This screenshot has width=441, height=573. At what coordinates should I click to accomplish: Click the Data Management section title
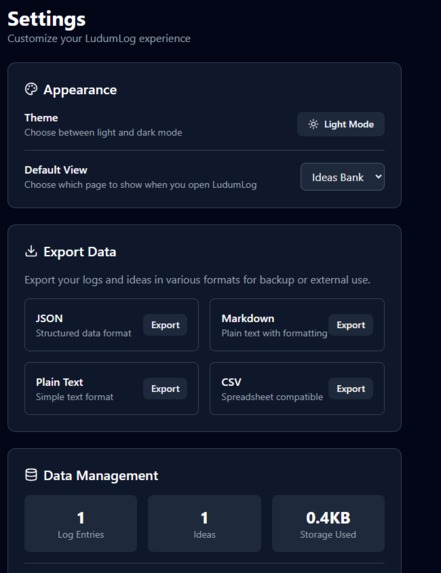click(x=101, y=475)
